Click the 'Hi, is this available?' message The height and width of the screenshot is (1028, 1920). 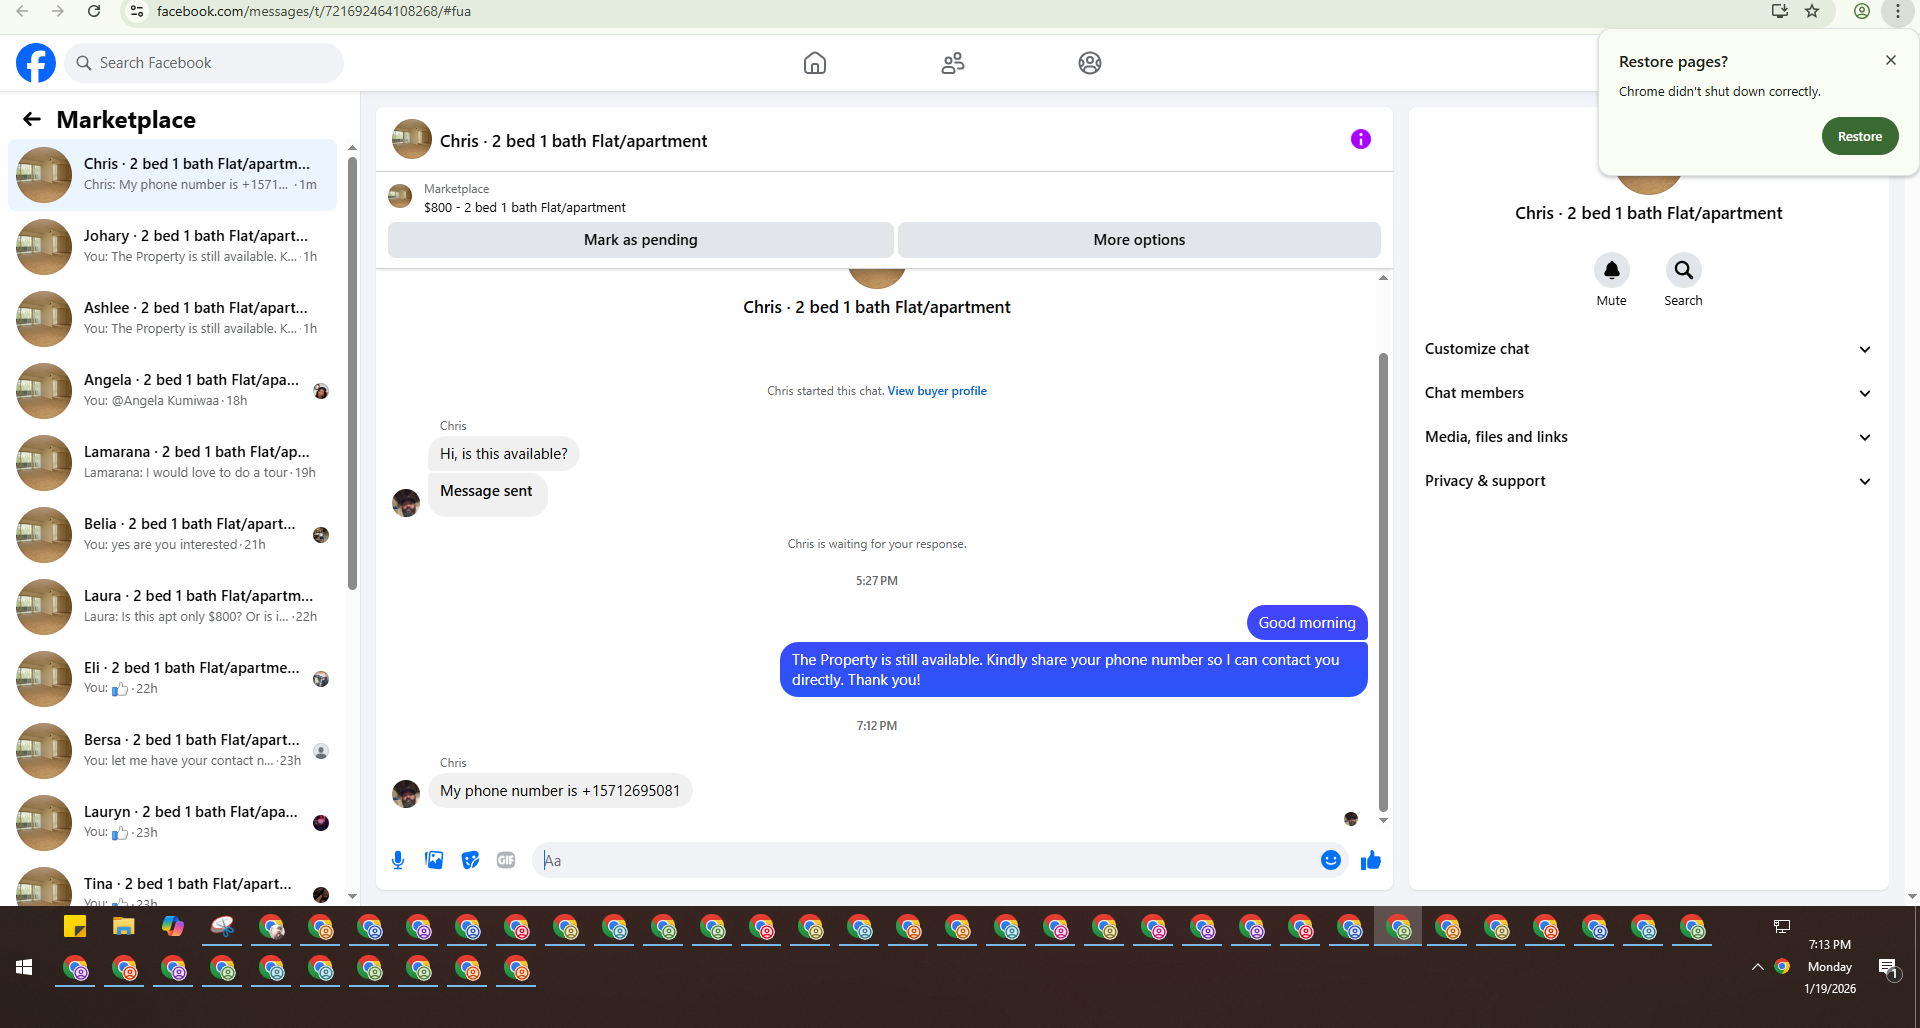pos(504,454)
